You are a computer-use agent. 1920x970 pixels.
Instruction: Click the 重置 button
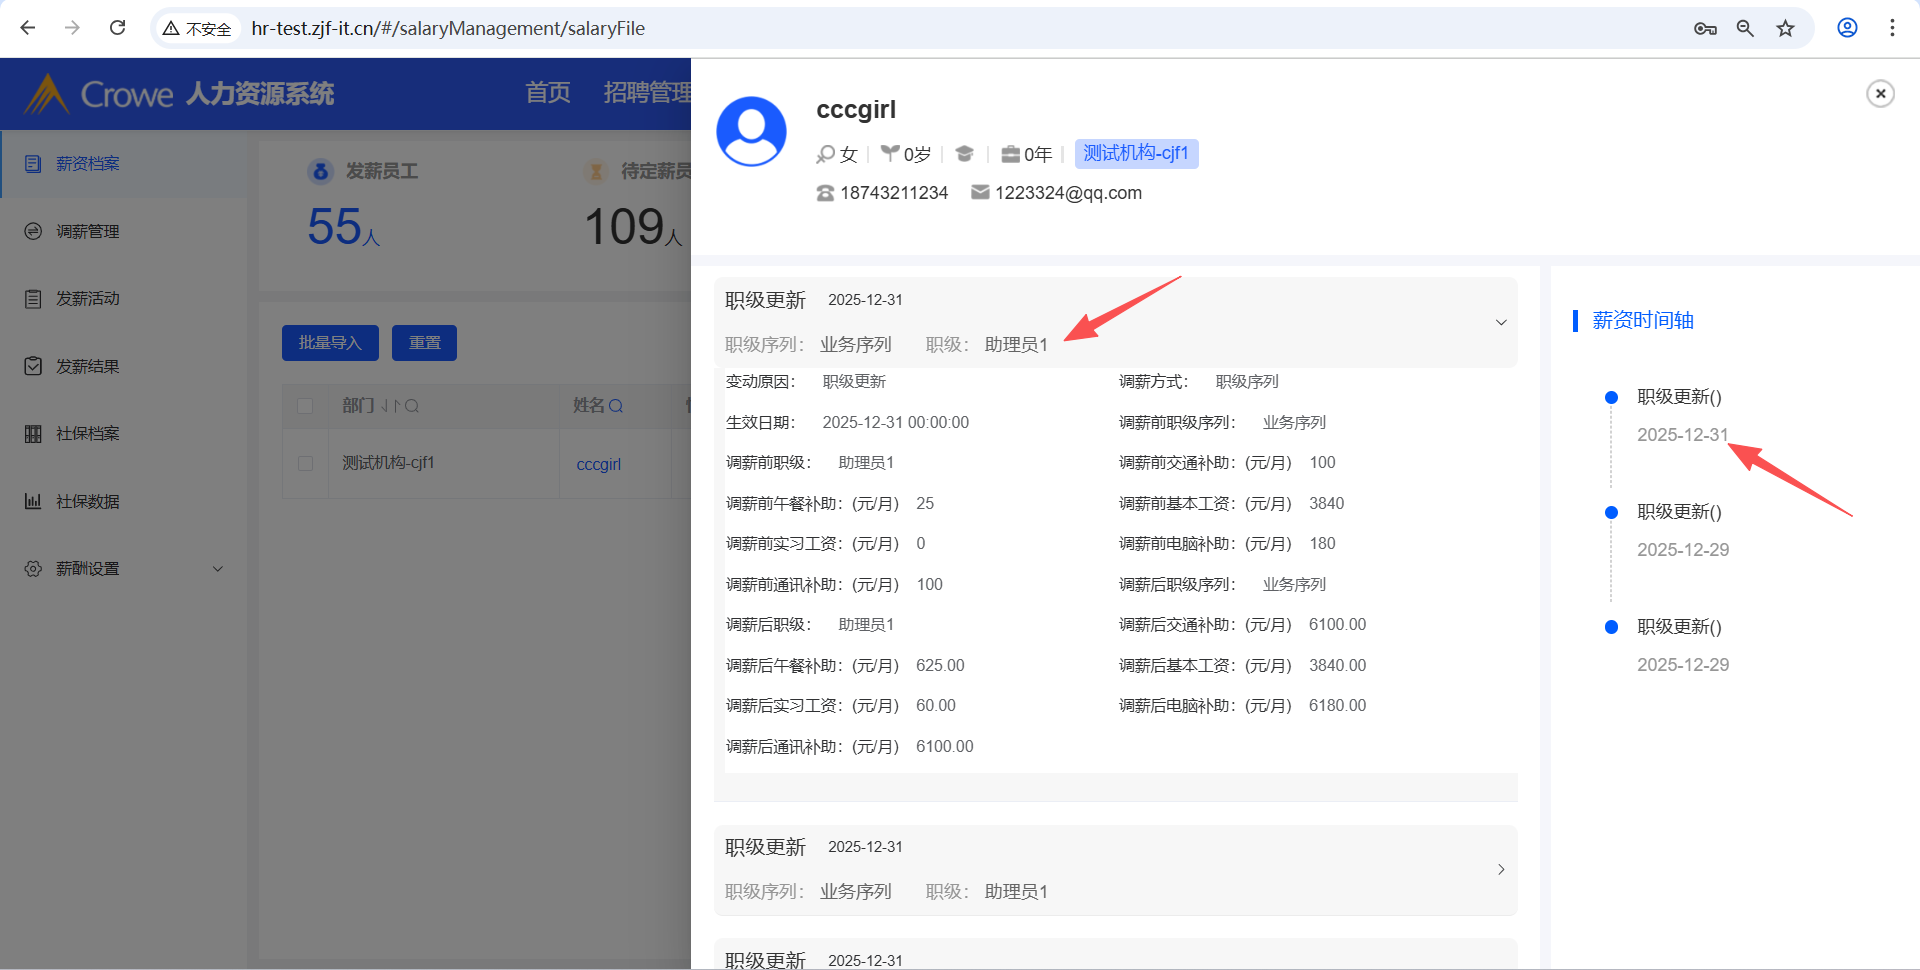pos(424,343)
